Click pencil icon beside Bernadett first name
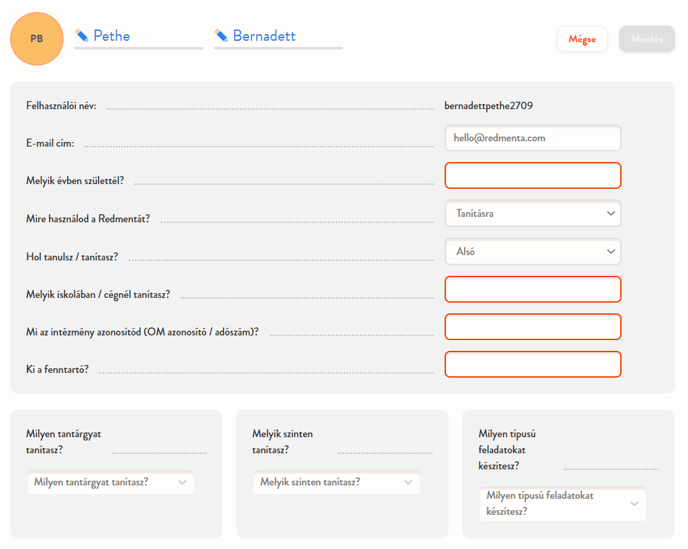 click(x=221, y=36)
